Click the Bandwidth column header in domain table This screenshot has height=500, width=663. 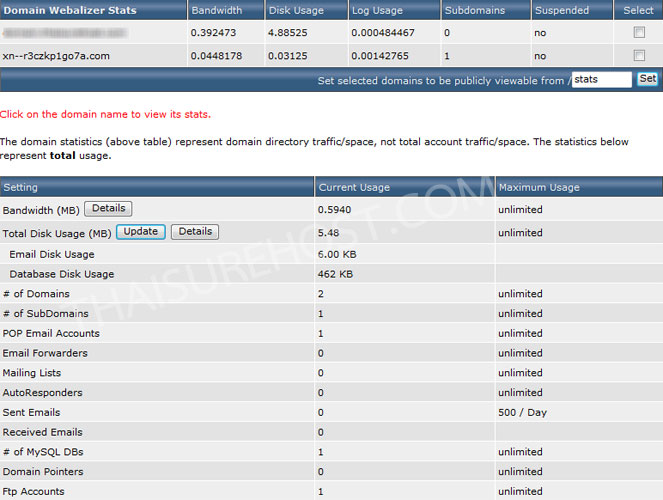click(216, 10)
